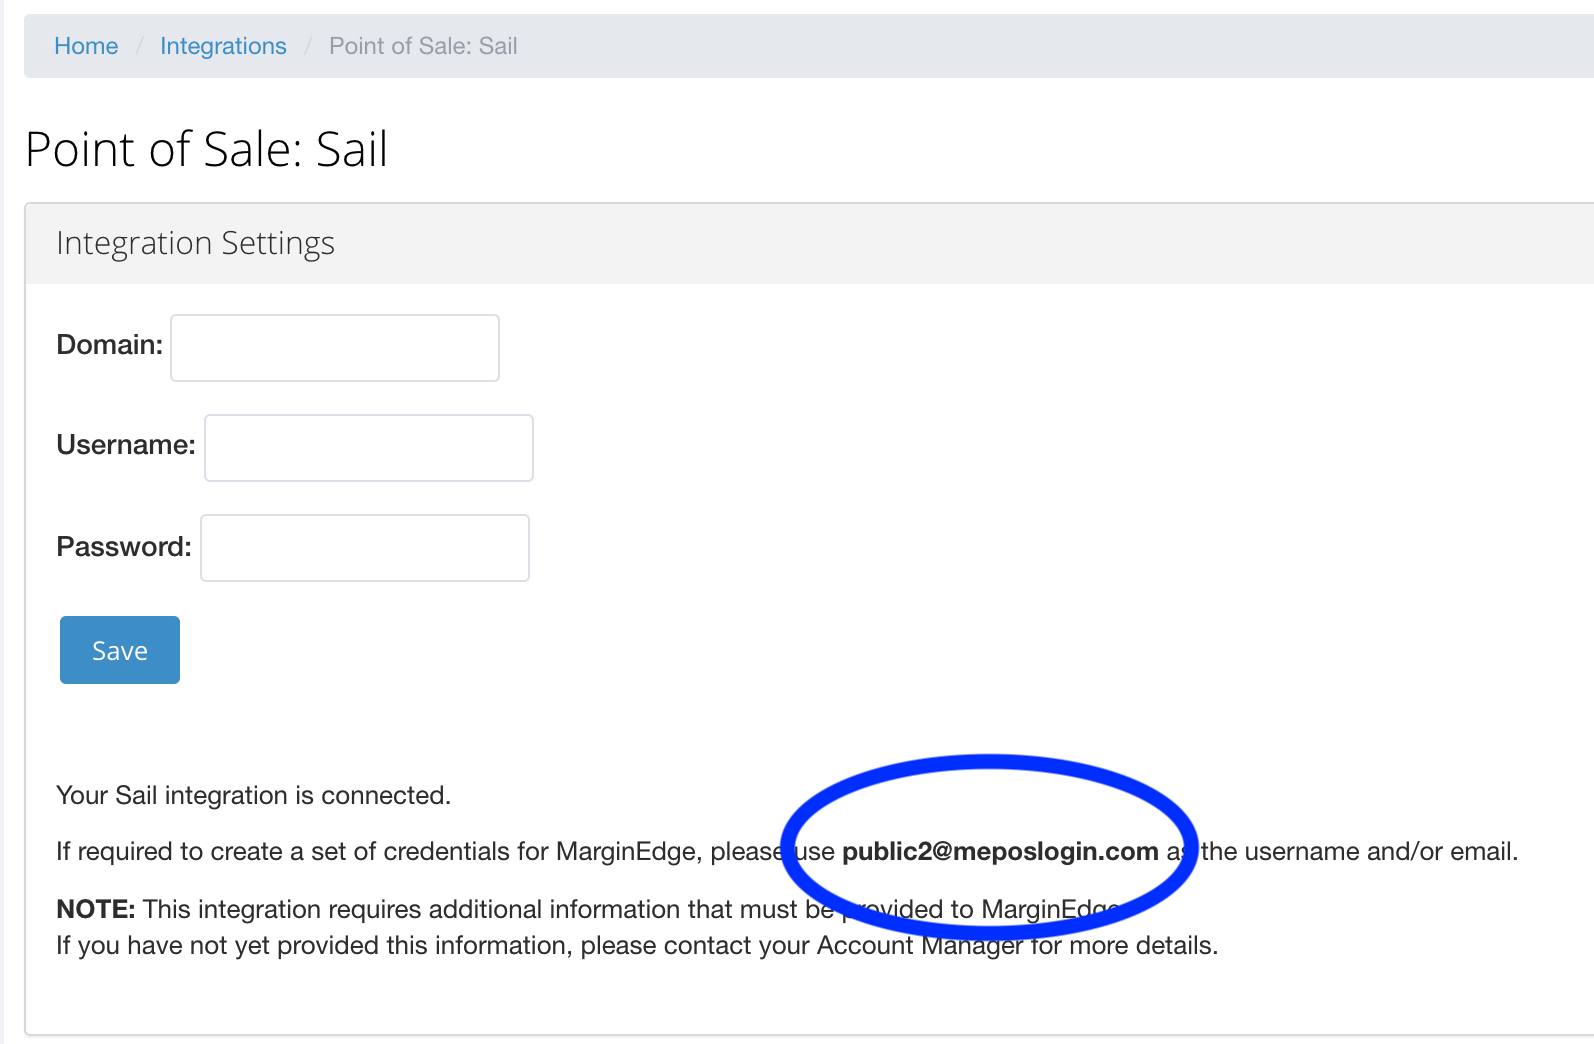Click 'the username and/or email' text
The height and width of the screenshot is (1044, 1594).
(x=1360, y=851)
